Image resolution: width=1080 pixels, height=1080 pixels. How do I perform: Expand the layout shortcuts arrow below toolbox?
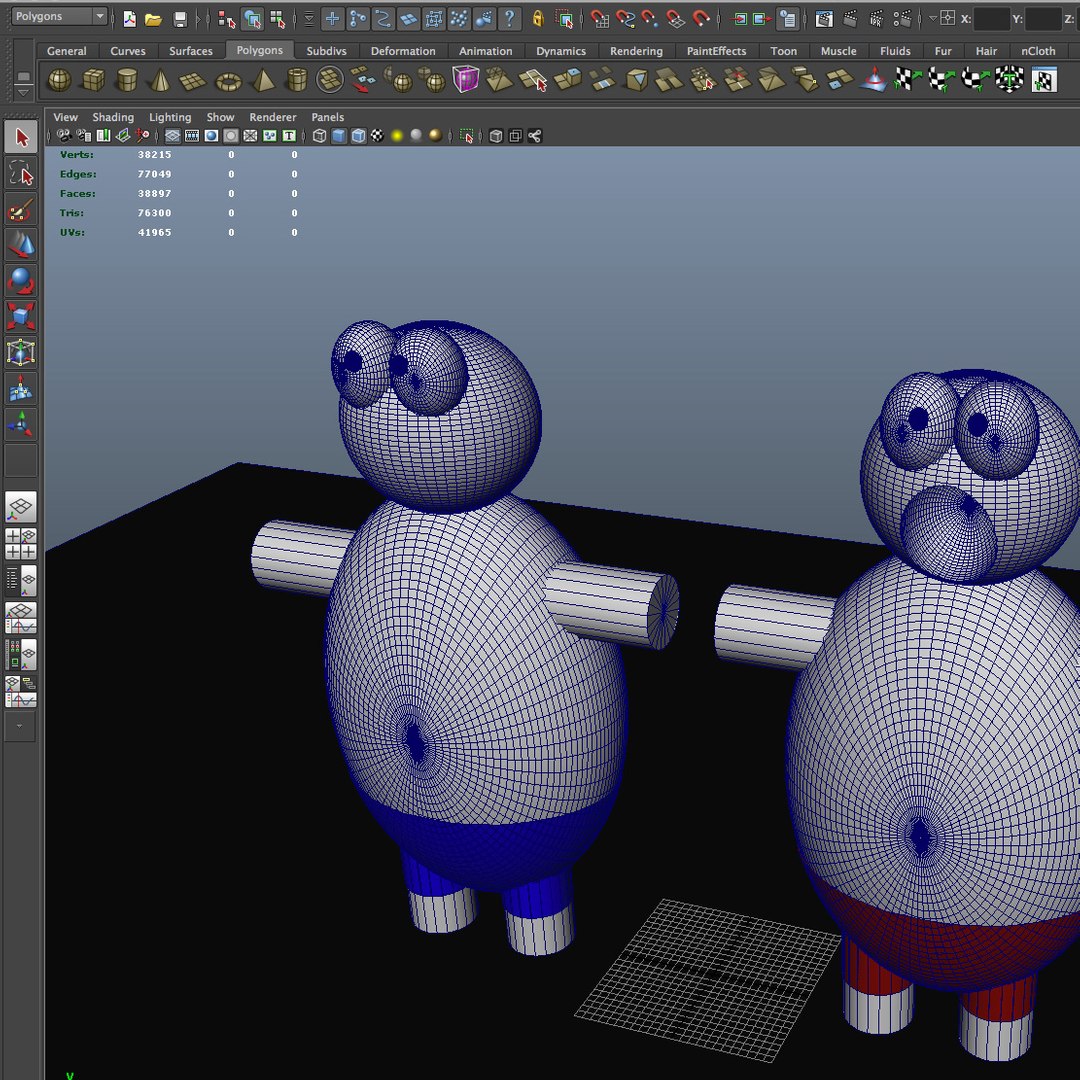pos(20,726)
